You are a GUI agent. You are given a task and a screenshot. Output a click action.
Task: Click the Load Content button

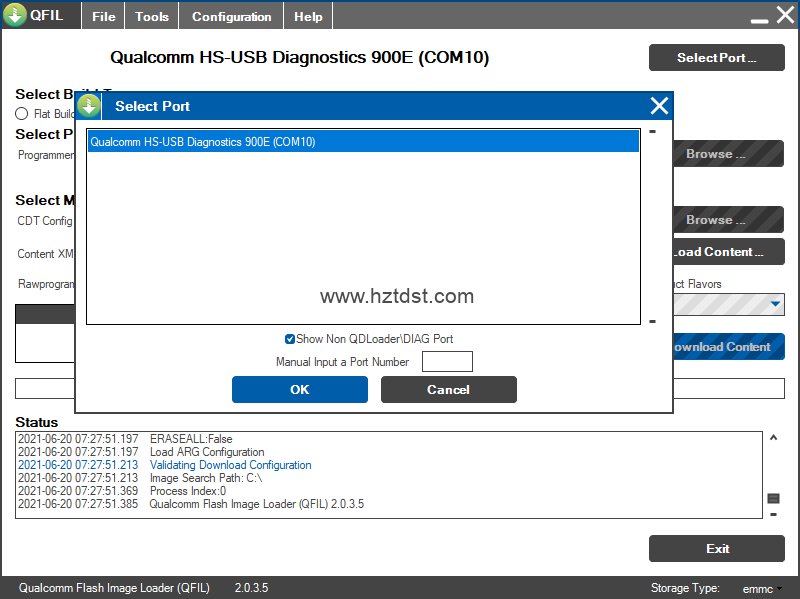pos(728,252)
